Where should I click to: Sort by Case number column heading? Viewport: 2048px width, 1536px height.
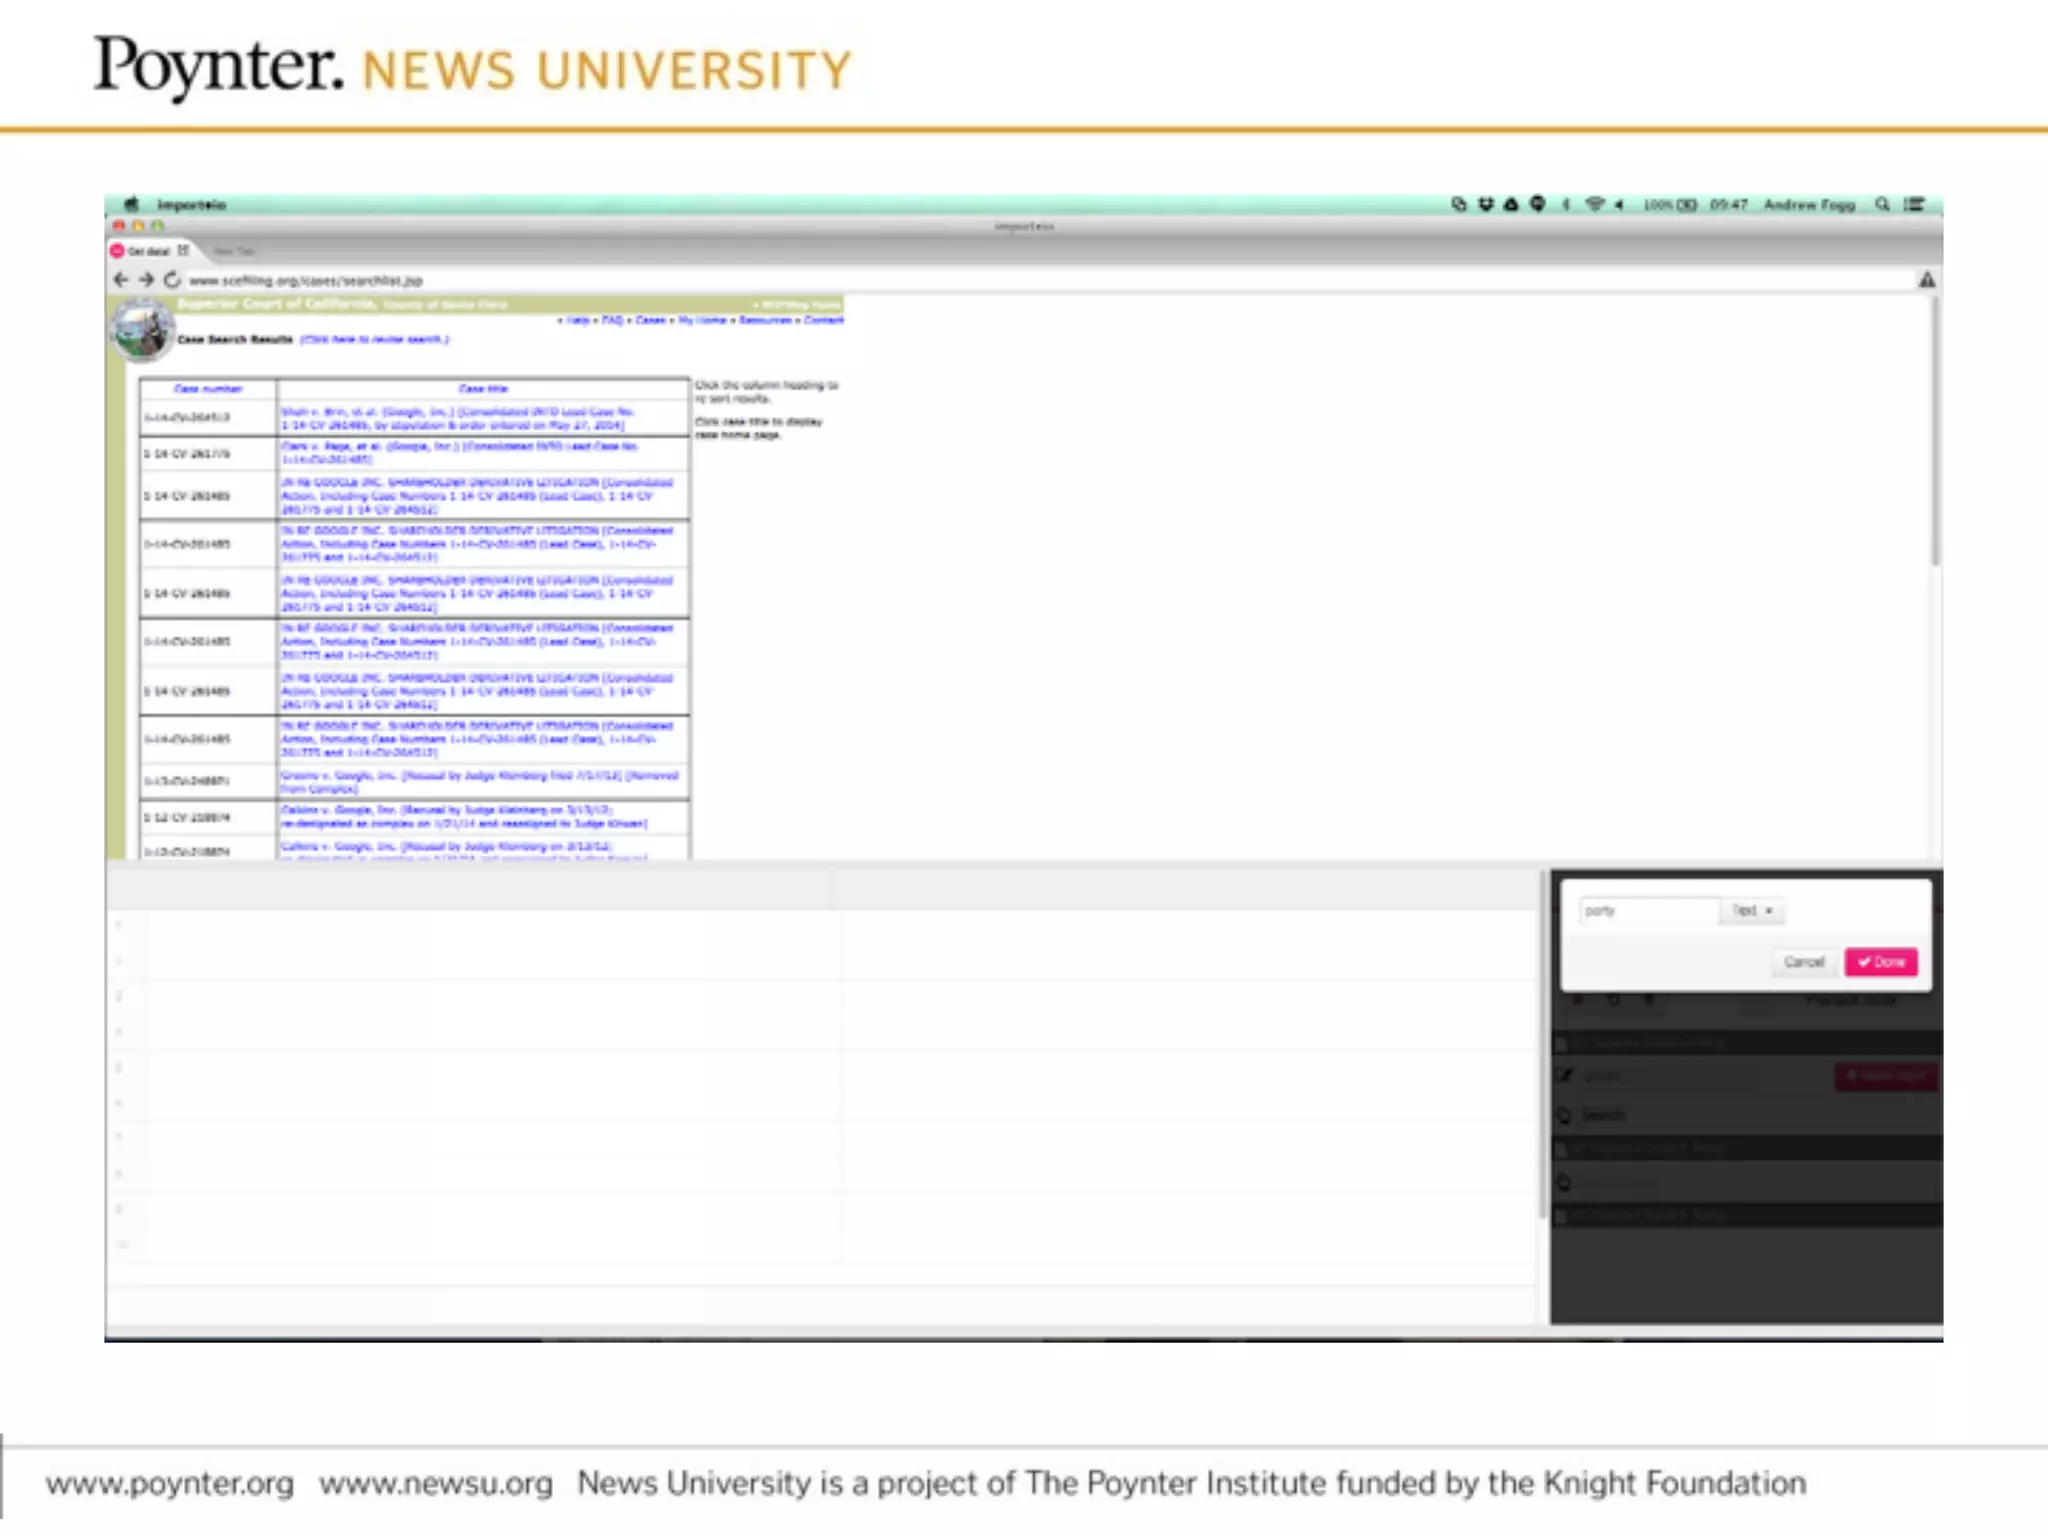[x=208, y=388]
